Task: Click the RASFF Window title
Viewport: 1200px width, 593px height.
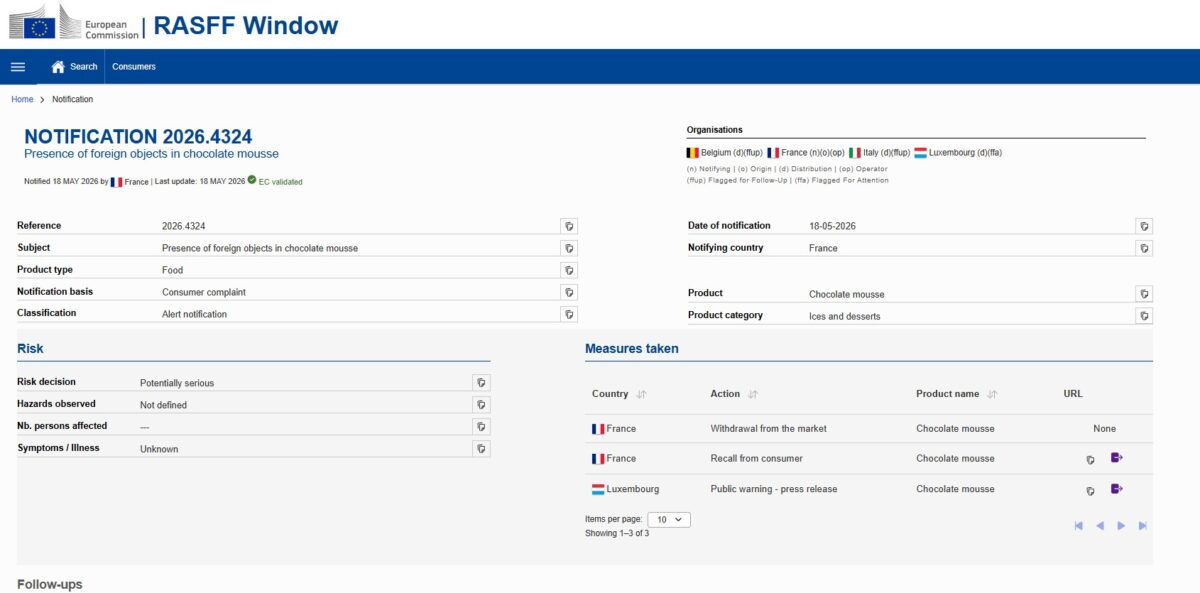Action: 246,25
